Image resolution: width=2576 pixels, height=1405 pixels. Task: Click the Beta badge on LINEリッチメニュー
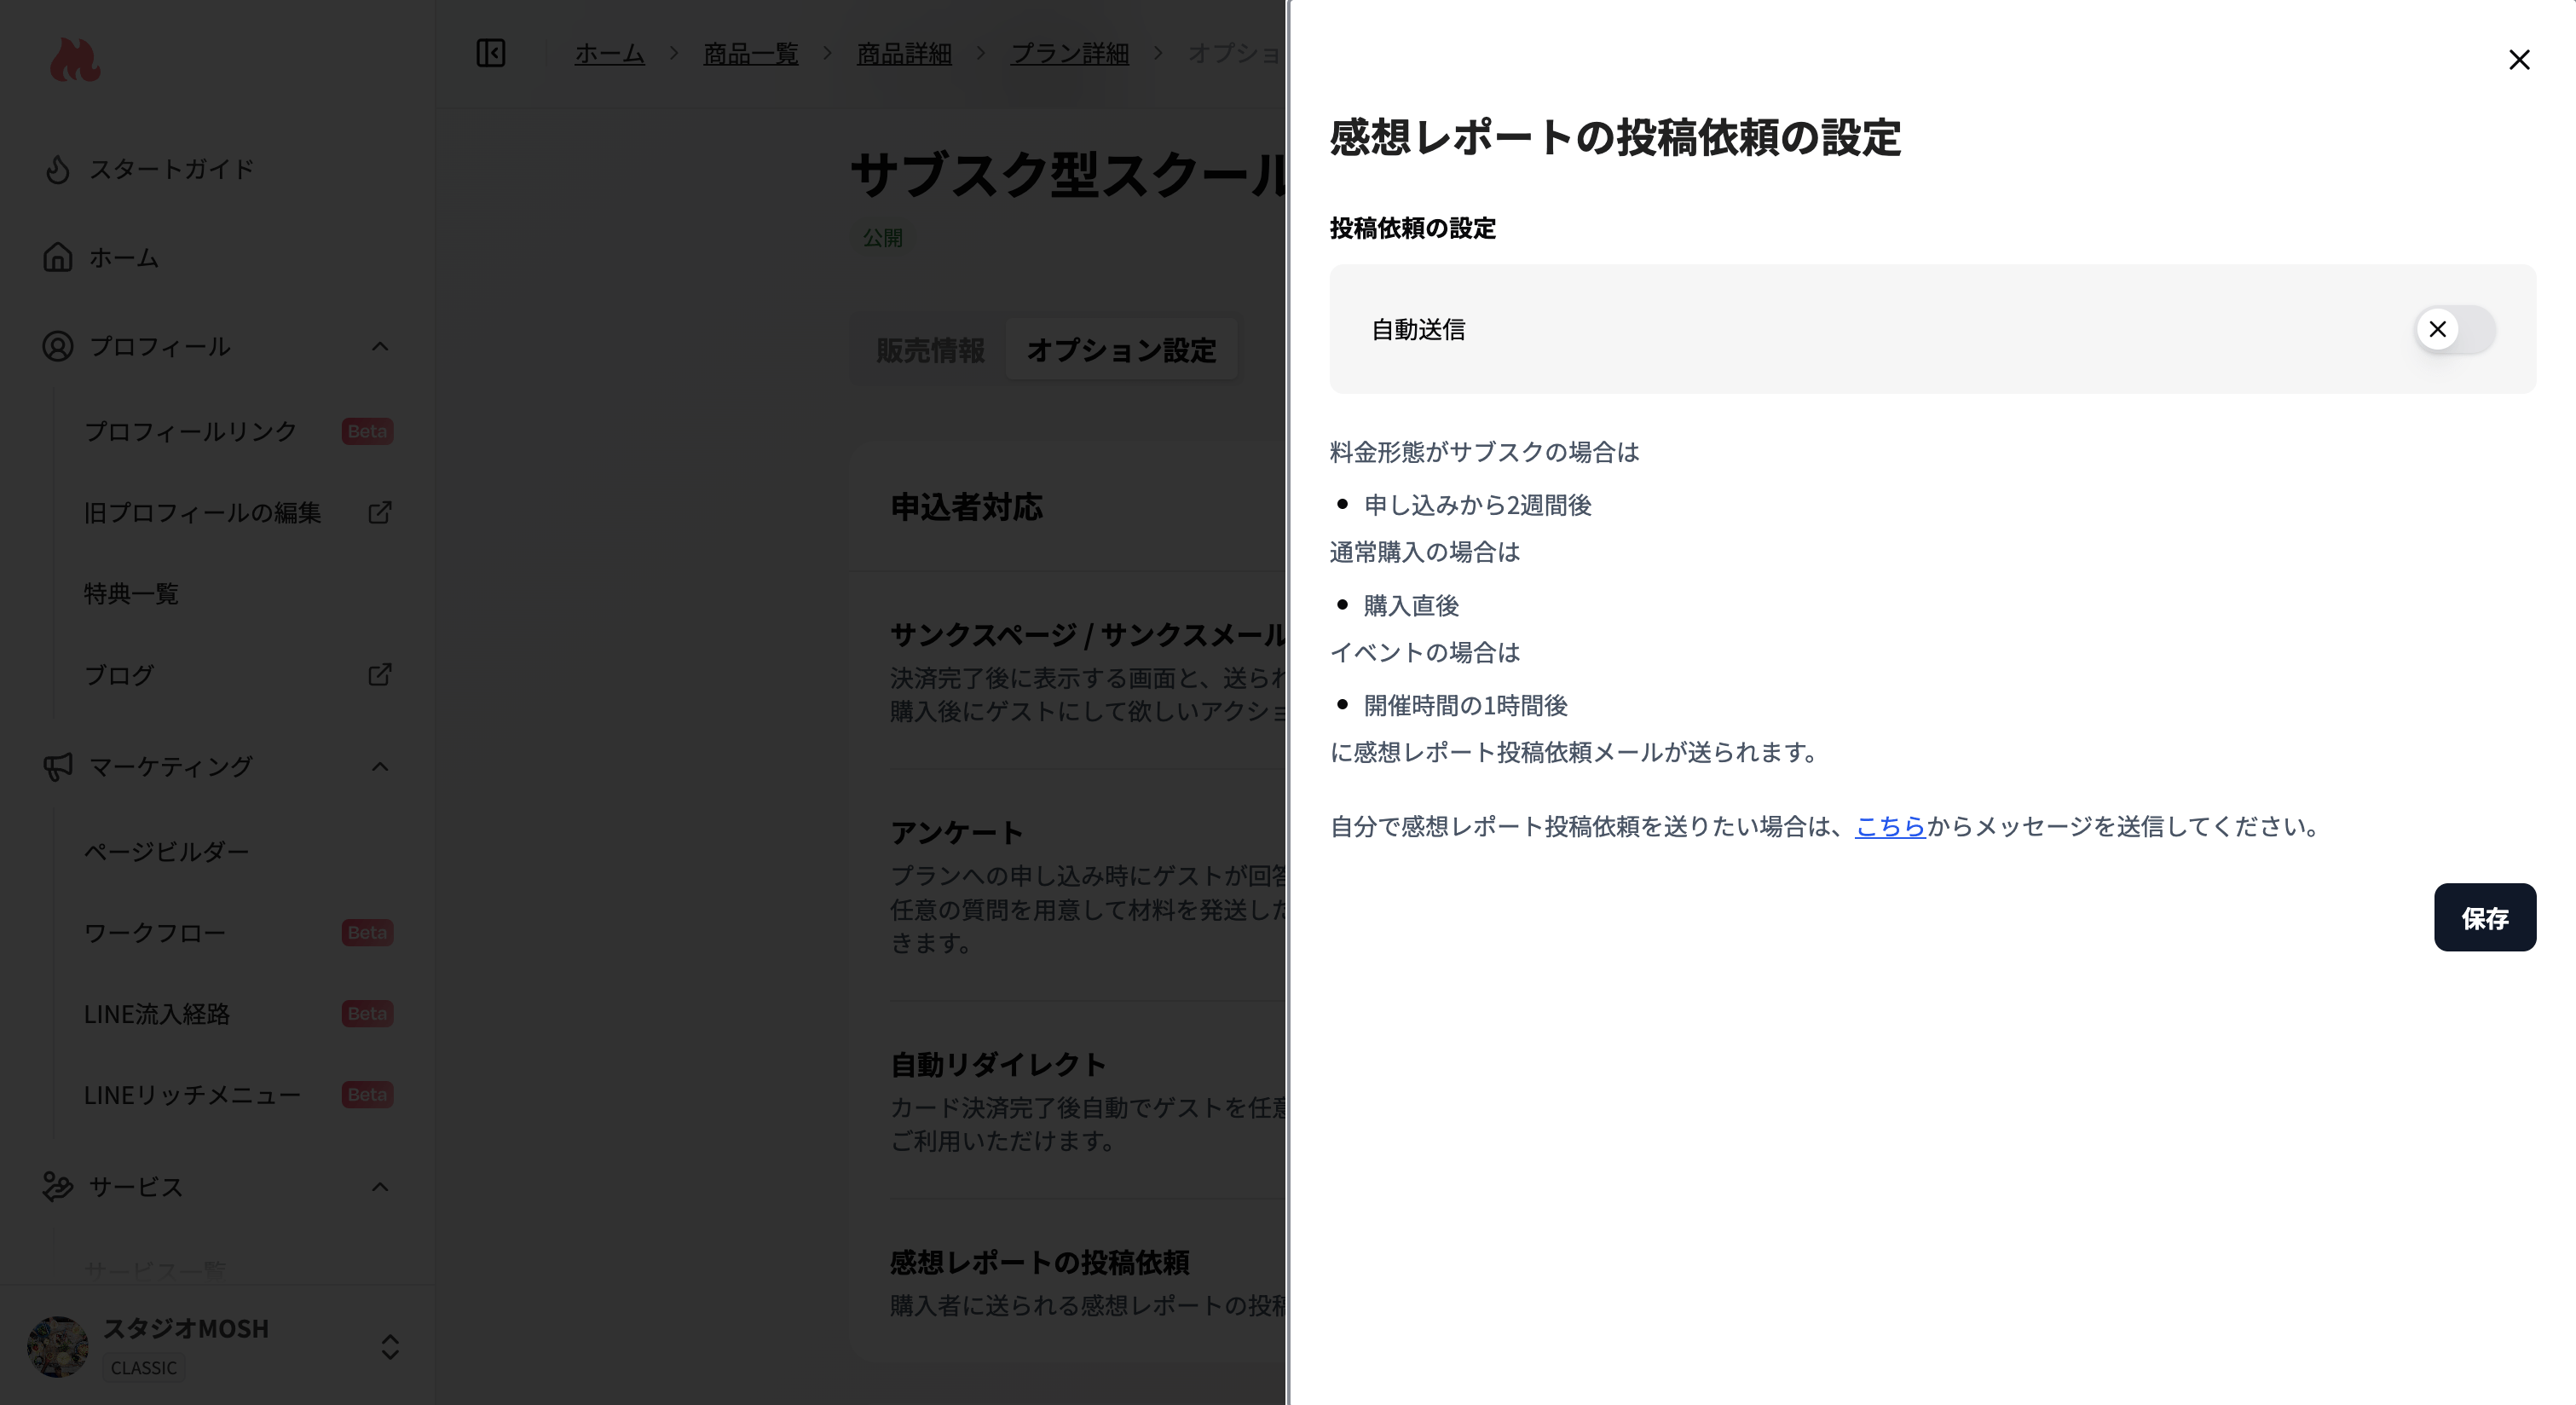(x=367, y=1094)
